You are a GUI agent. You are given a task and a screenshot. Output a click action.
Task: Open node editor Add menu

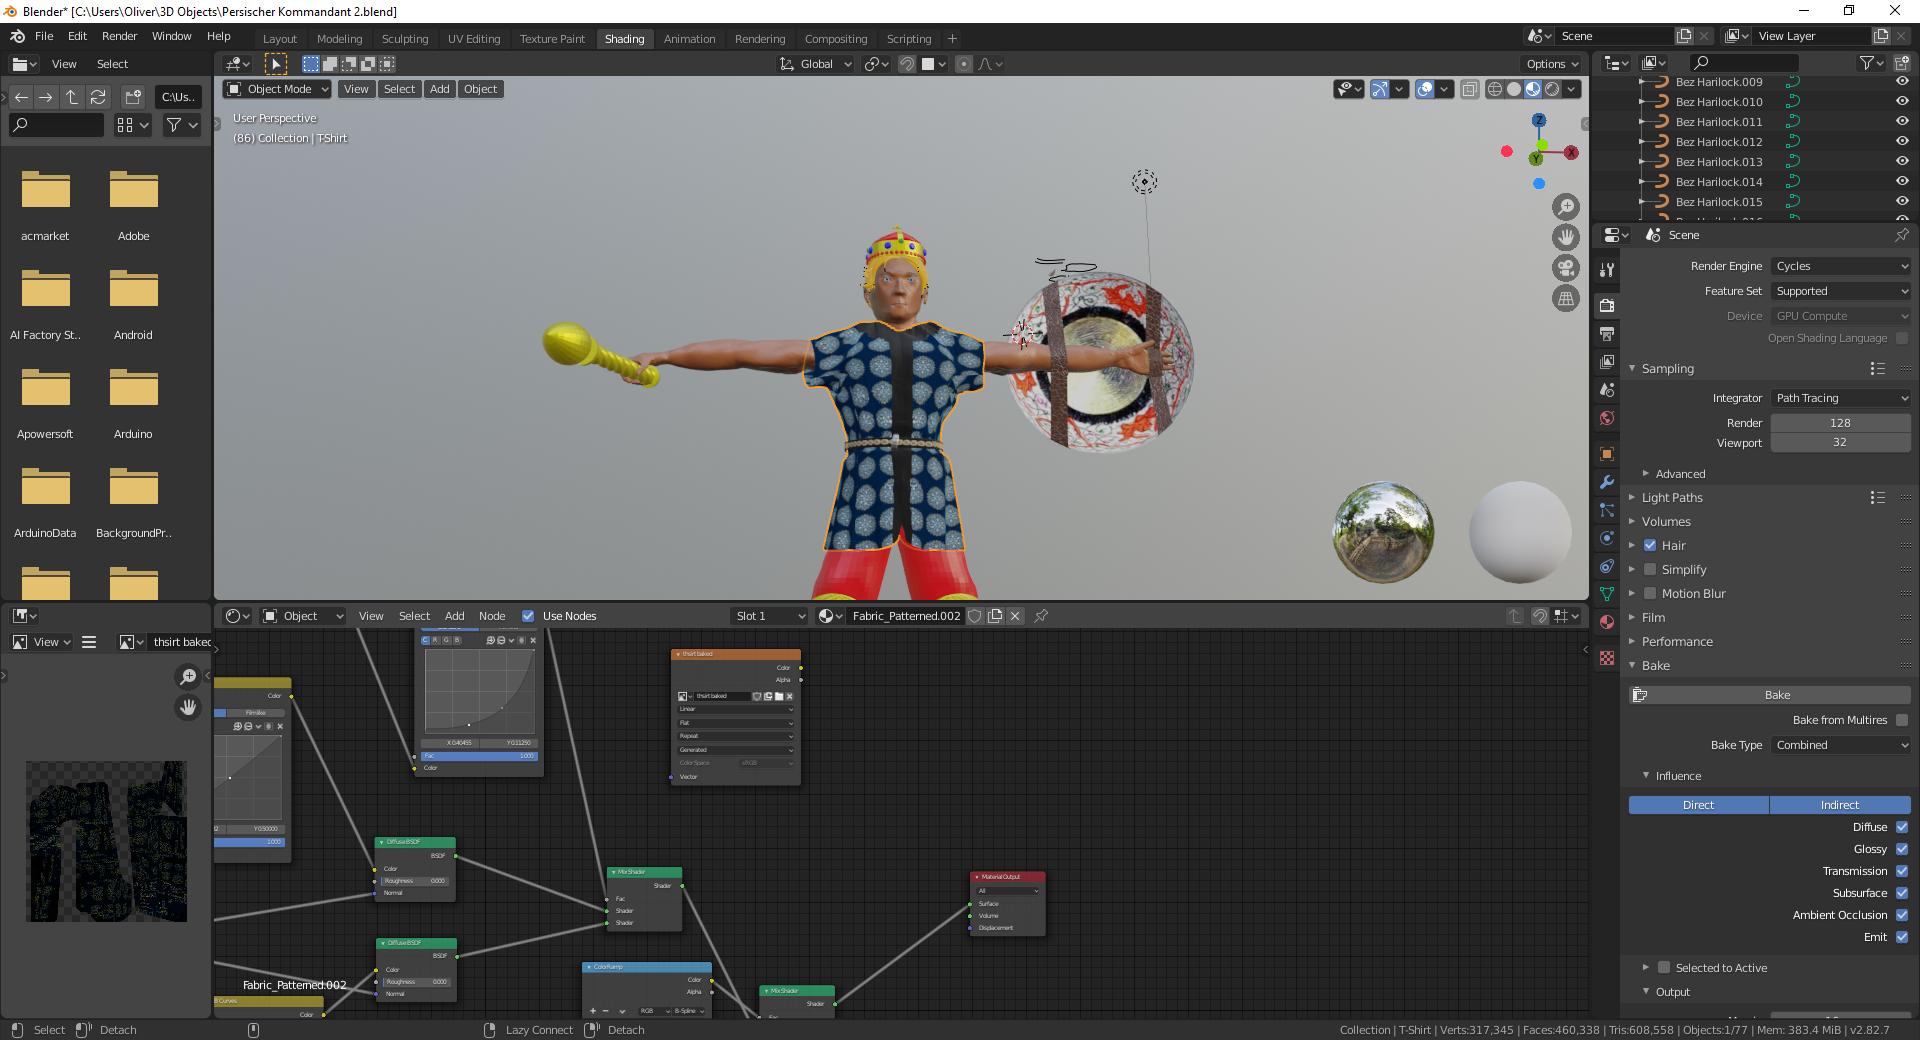click(454, 616)
